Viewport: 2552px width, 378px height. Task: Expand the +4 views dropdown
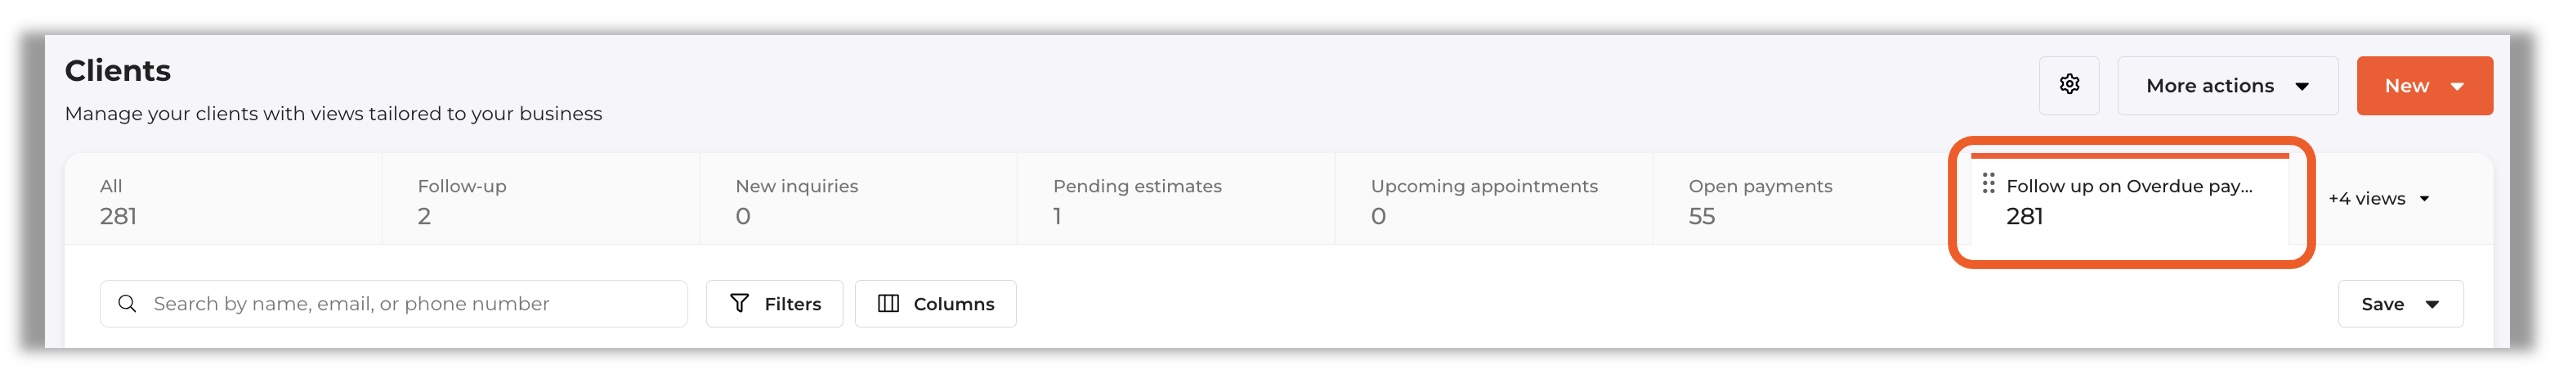(2379, 199)
